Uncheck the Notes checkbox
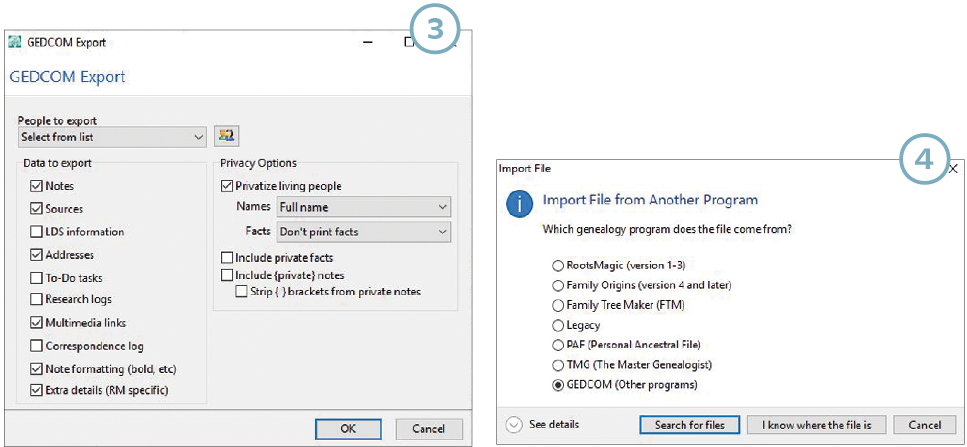 click(x=37, y=186)
